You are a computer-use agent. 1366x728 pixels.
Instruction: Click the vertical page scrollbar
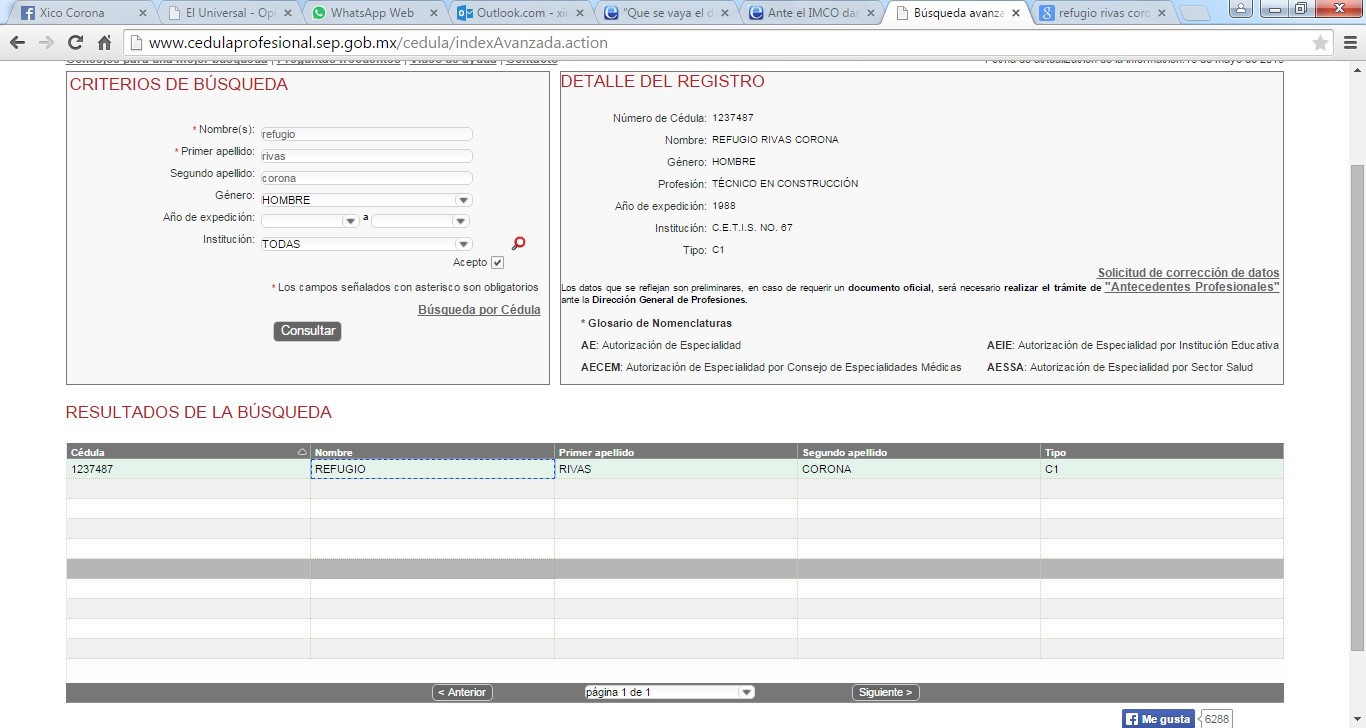pos(1357,400)
